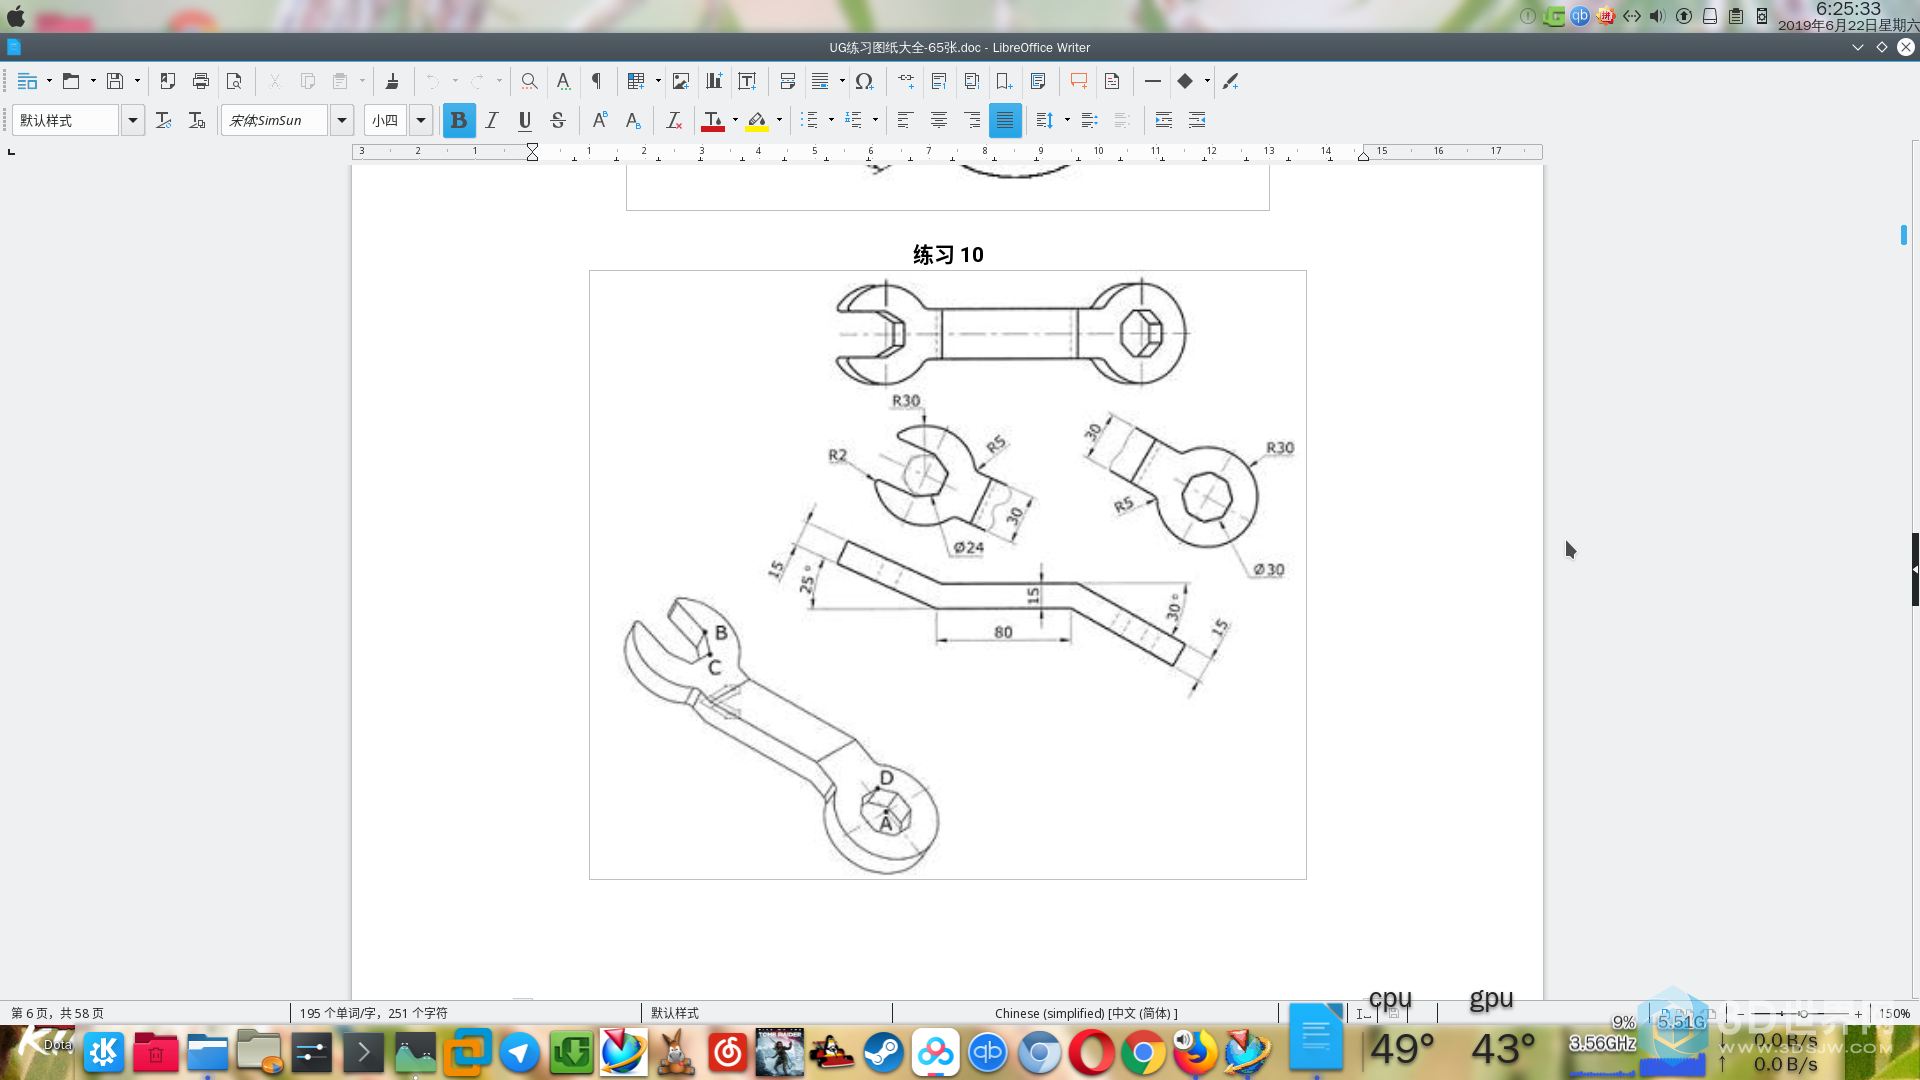Expand bullet list style dropdown arrow
The image size is (1920, 1080).
[831, 120]
